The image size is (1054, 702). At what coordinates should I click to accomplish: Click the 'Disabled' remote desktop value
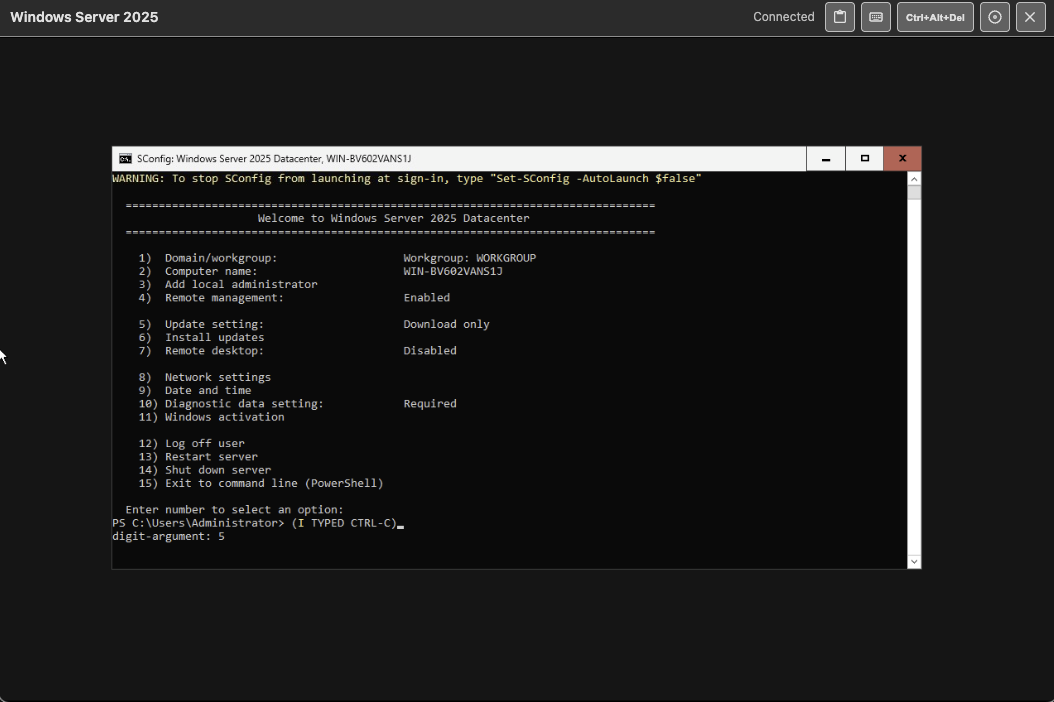(x=430, y=351)
